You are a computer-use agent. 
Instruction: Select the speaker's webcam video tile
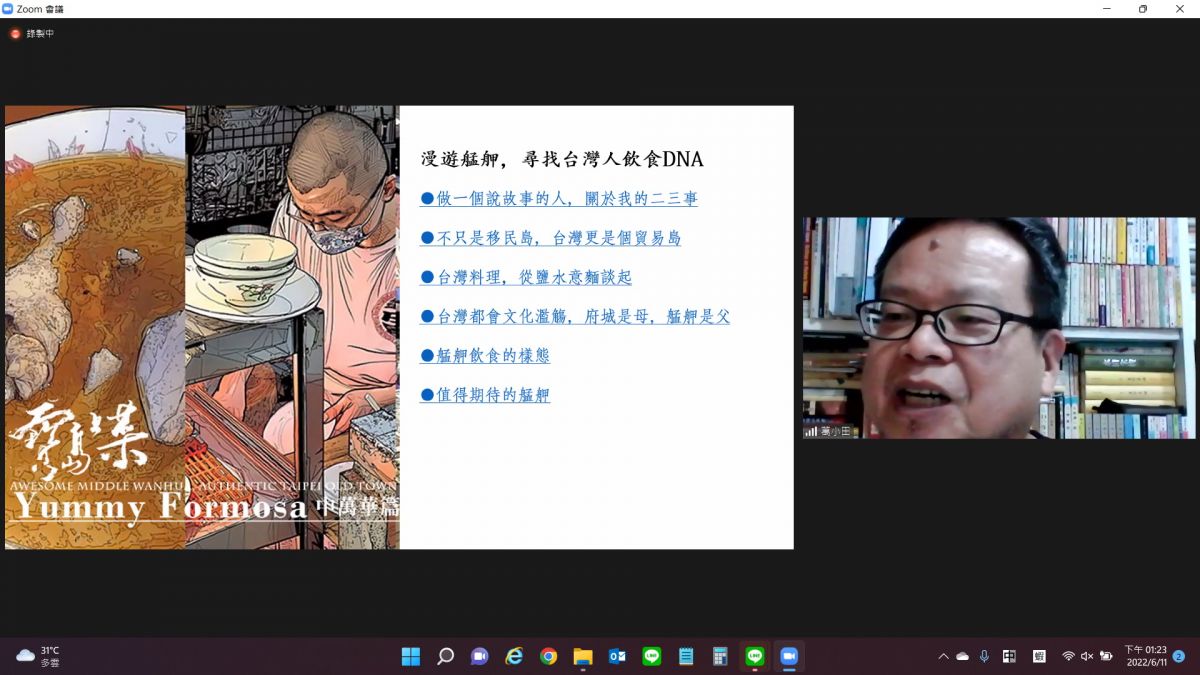point(999,328)
